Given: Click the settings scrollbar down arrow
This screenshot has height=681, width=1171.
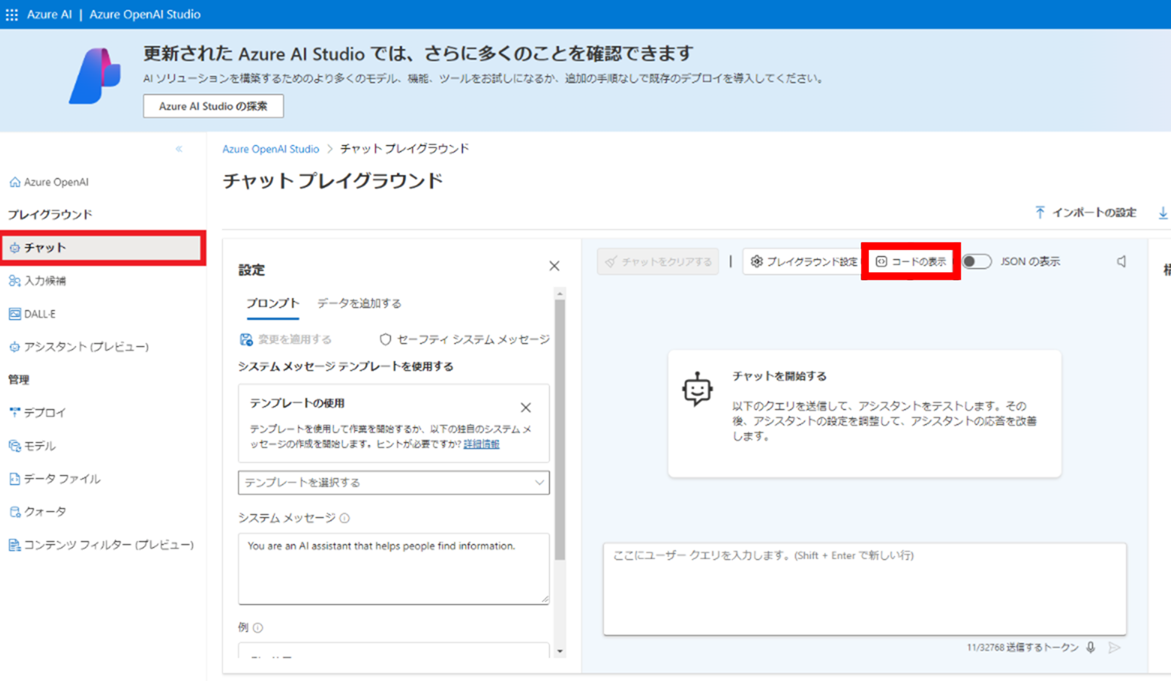Looking at the screenshot, I should (x=560, y=651).
